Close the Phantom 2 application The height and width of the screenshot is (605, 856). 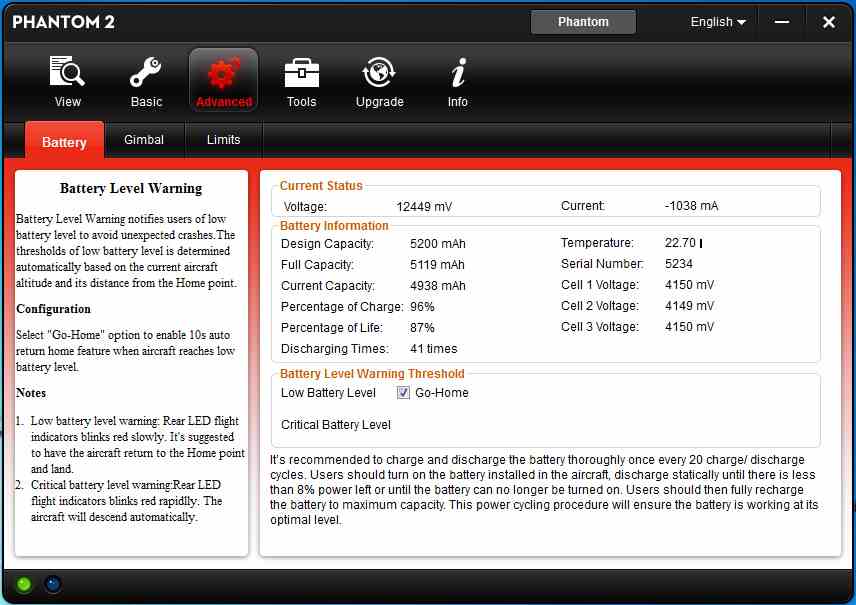tap(828, 22)
